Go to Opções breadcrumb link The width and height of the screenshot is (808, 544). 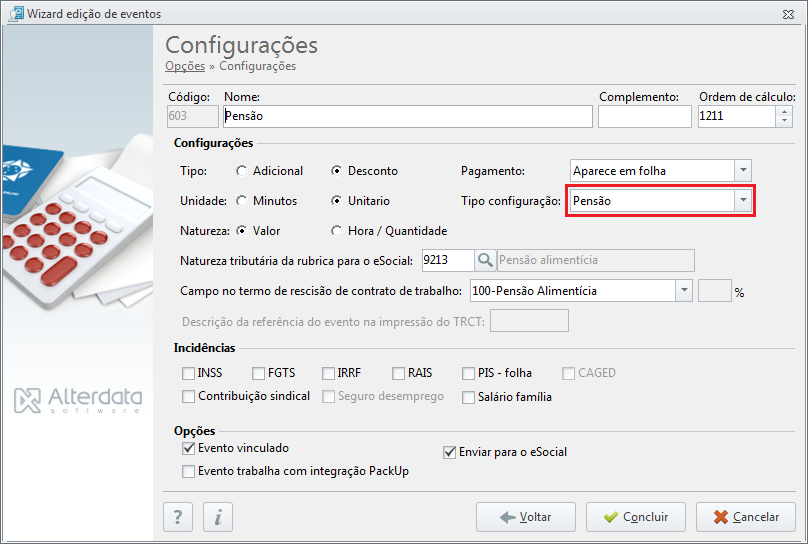pyautogui.click(x=185, y=66)
